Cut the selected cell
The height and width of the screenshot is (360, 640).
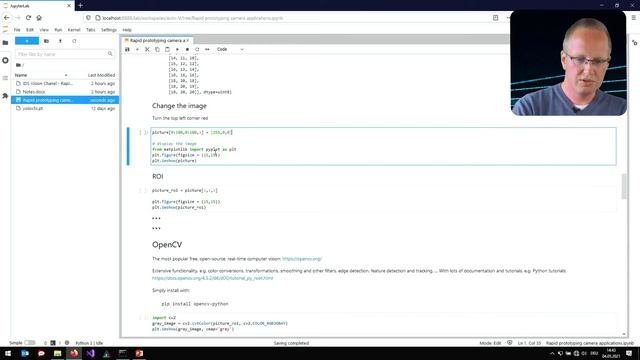point(147,49)
